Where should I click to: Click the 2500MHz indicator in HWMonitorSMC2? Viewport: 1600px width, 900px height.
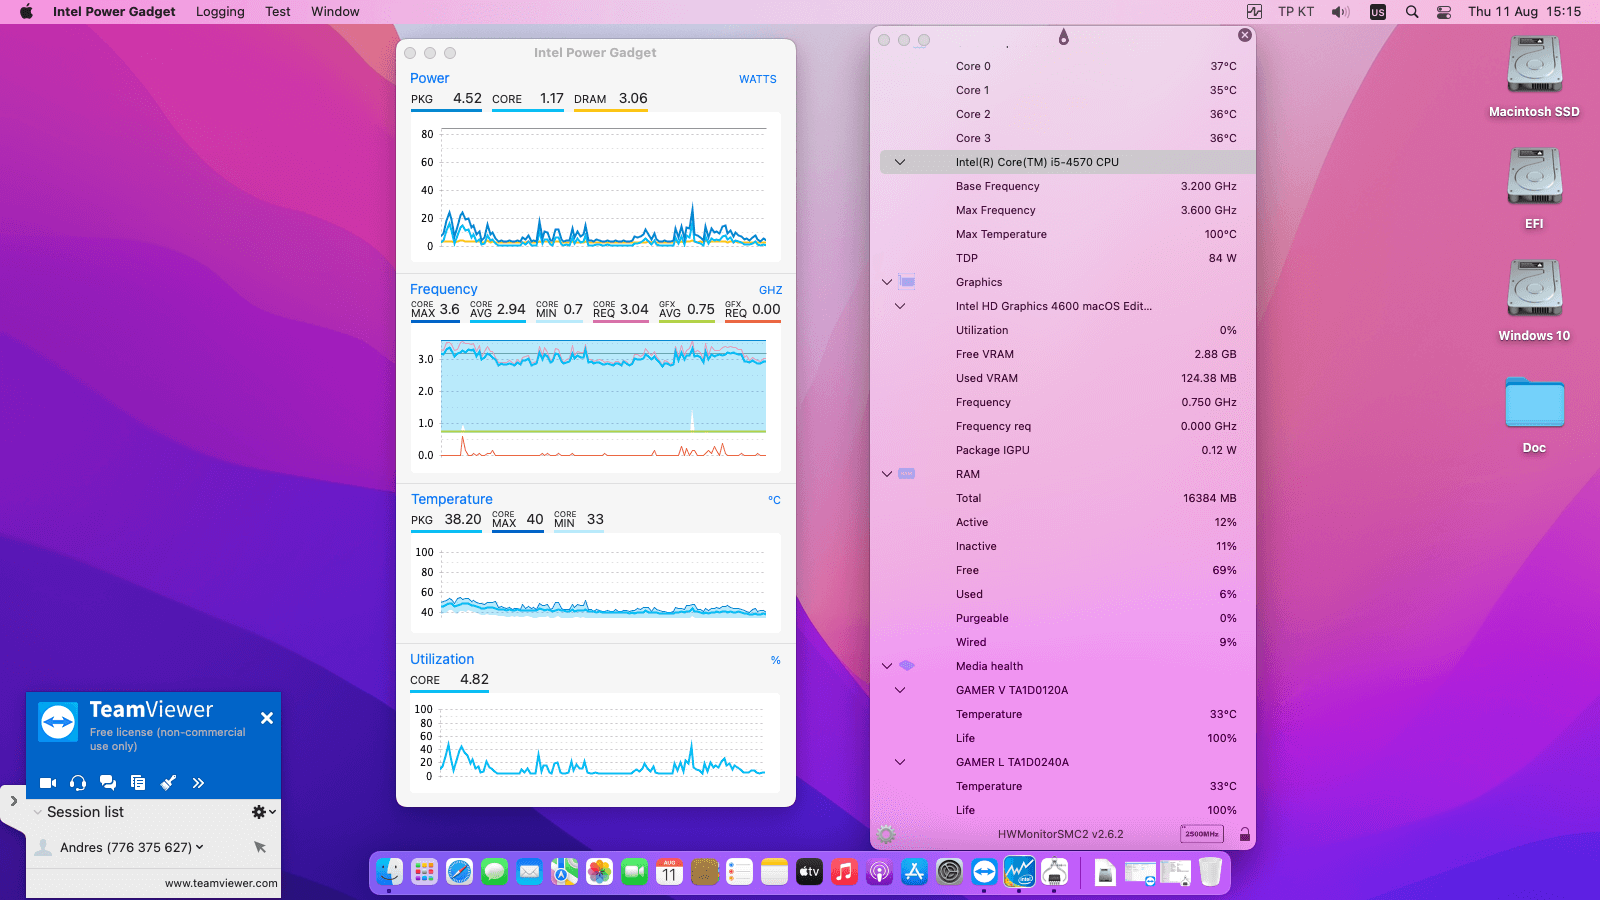(x=1202, y=834)
